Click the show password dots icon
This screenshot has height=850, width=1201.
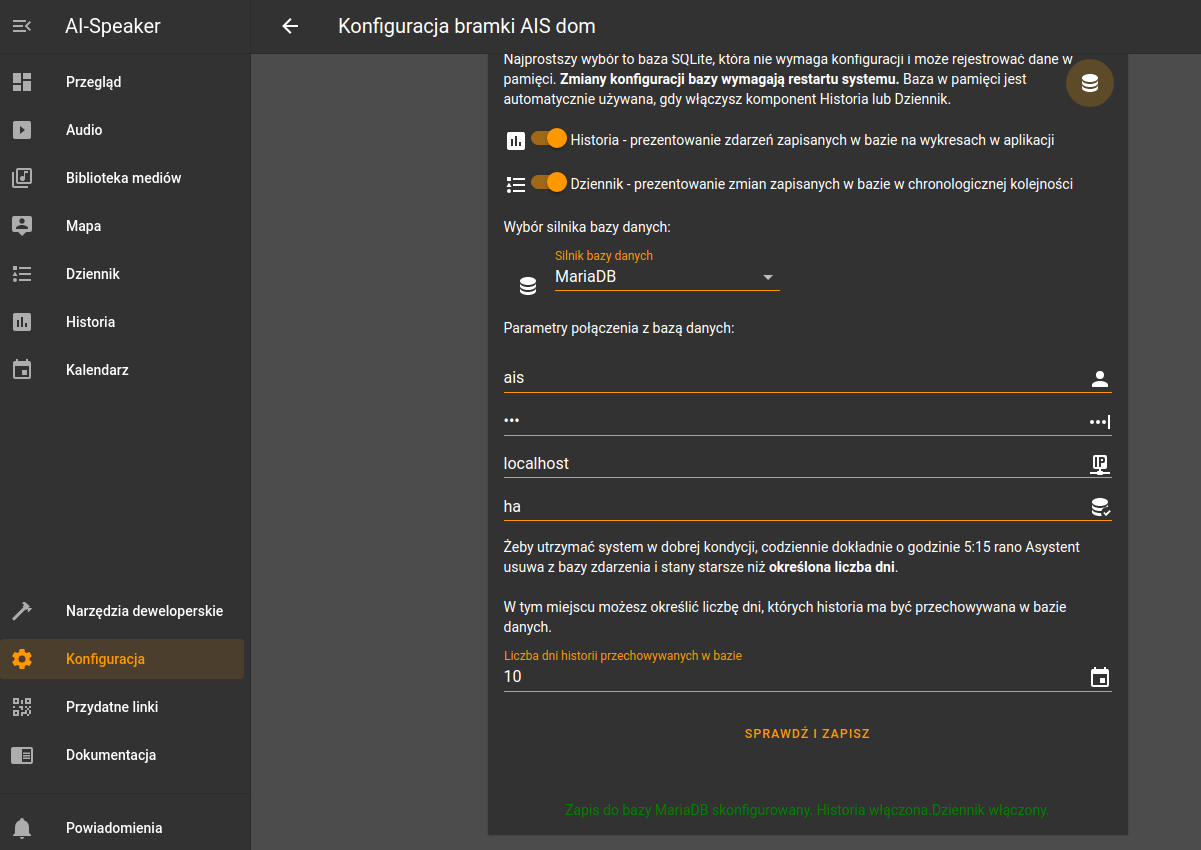1099,422
